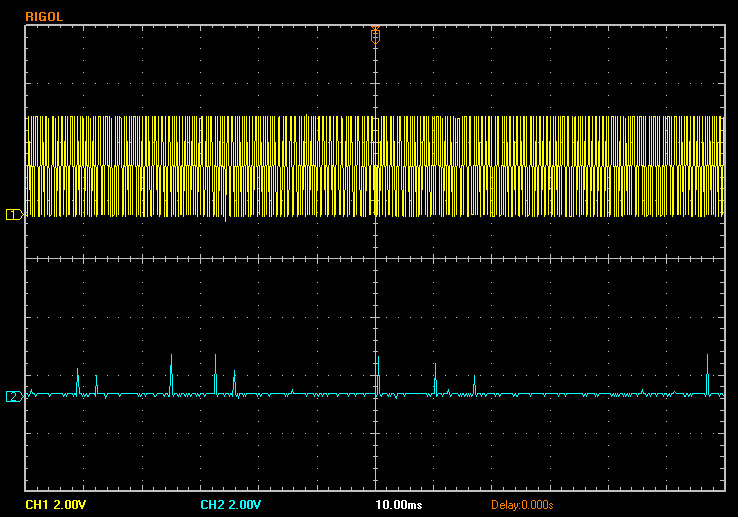Click the Delay:0.000s readout
Image resolution: width=738 pixels, height=517 pixels.
521,504
